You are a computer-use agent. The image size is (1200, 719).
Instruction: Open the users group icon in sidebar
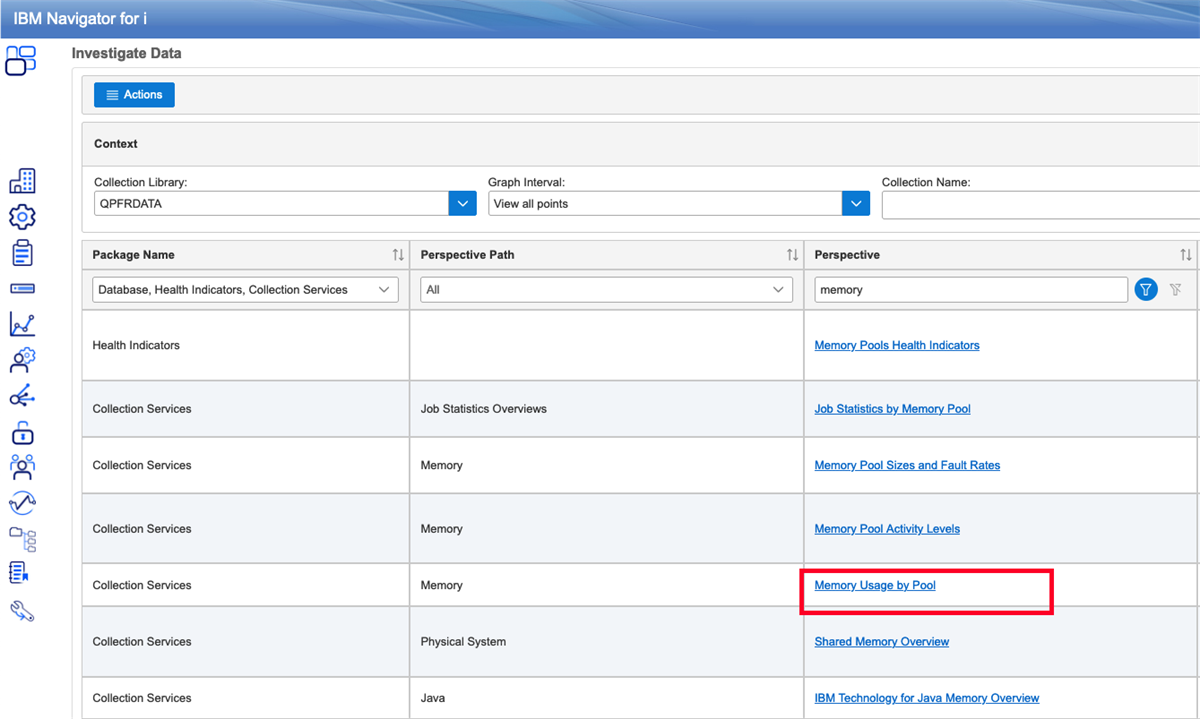tap(22, 467)
